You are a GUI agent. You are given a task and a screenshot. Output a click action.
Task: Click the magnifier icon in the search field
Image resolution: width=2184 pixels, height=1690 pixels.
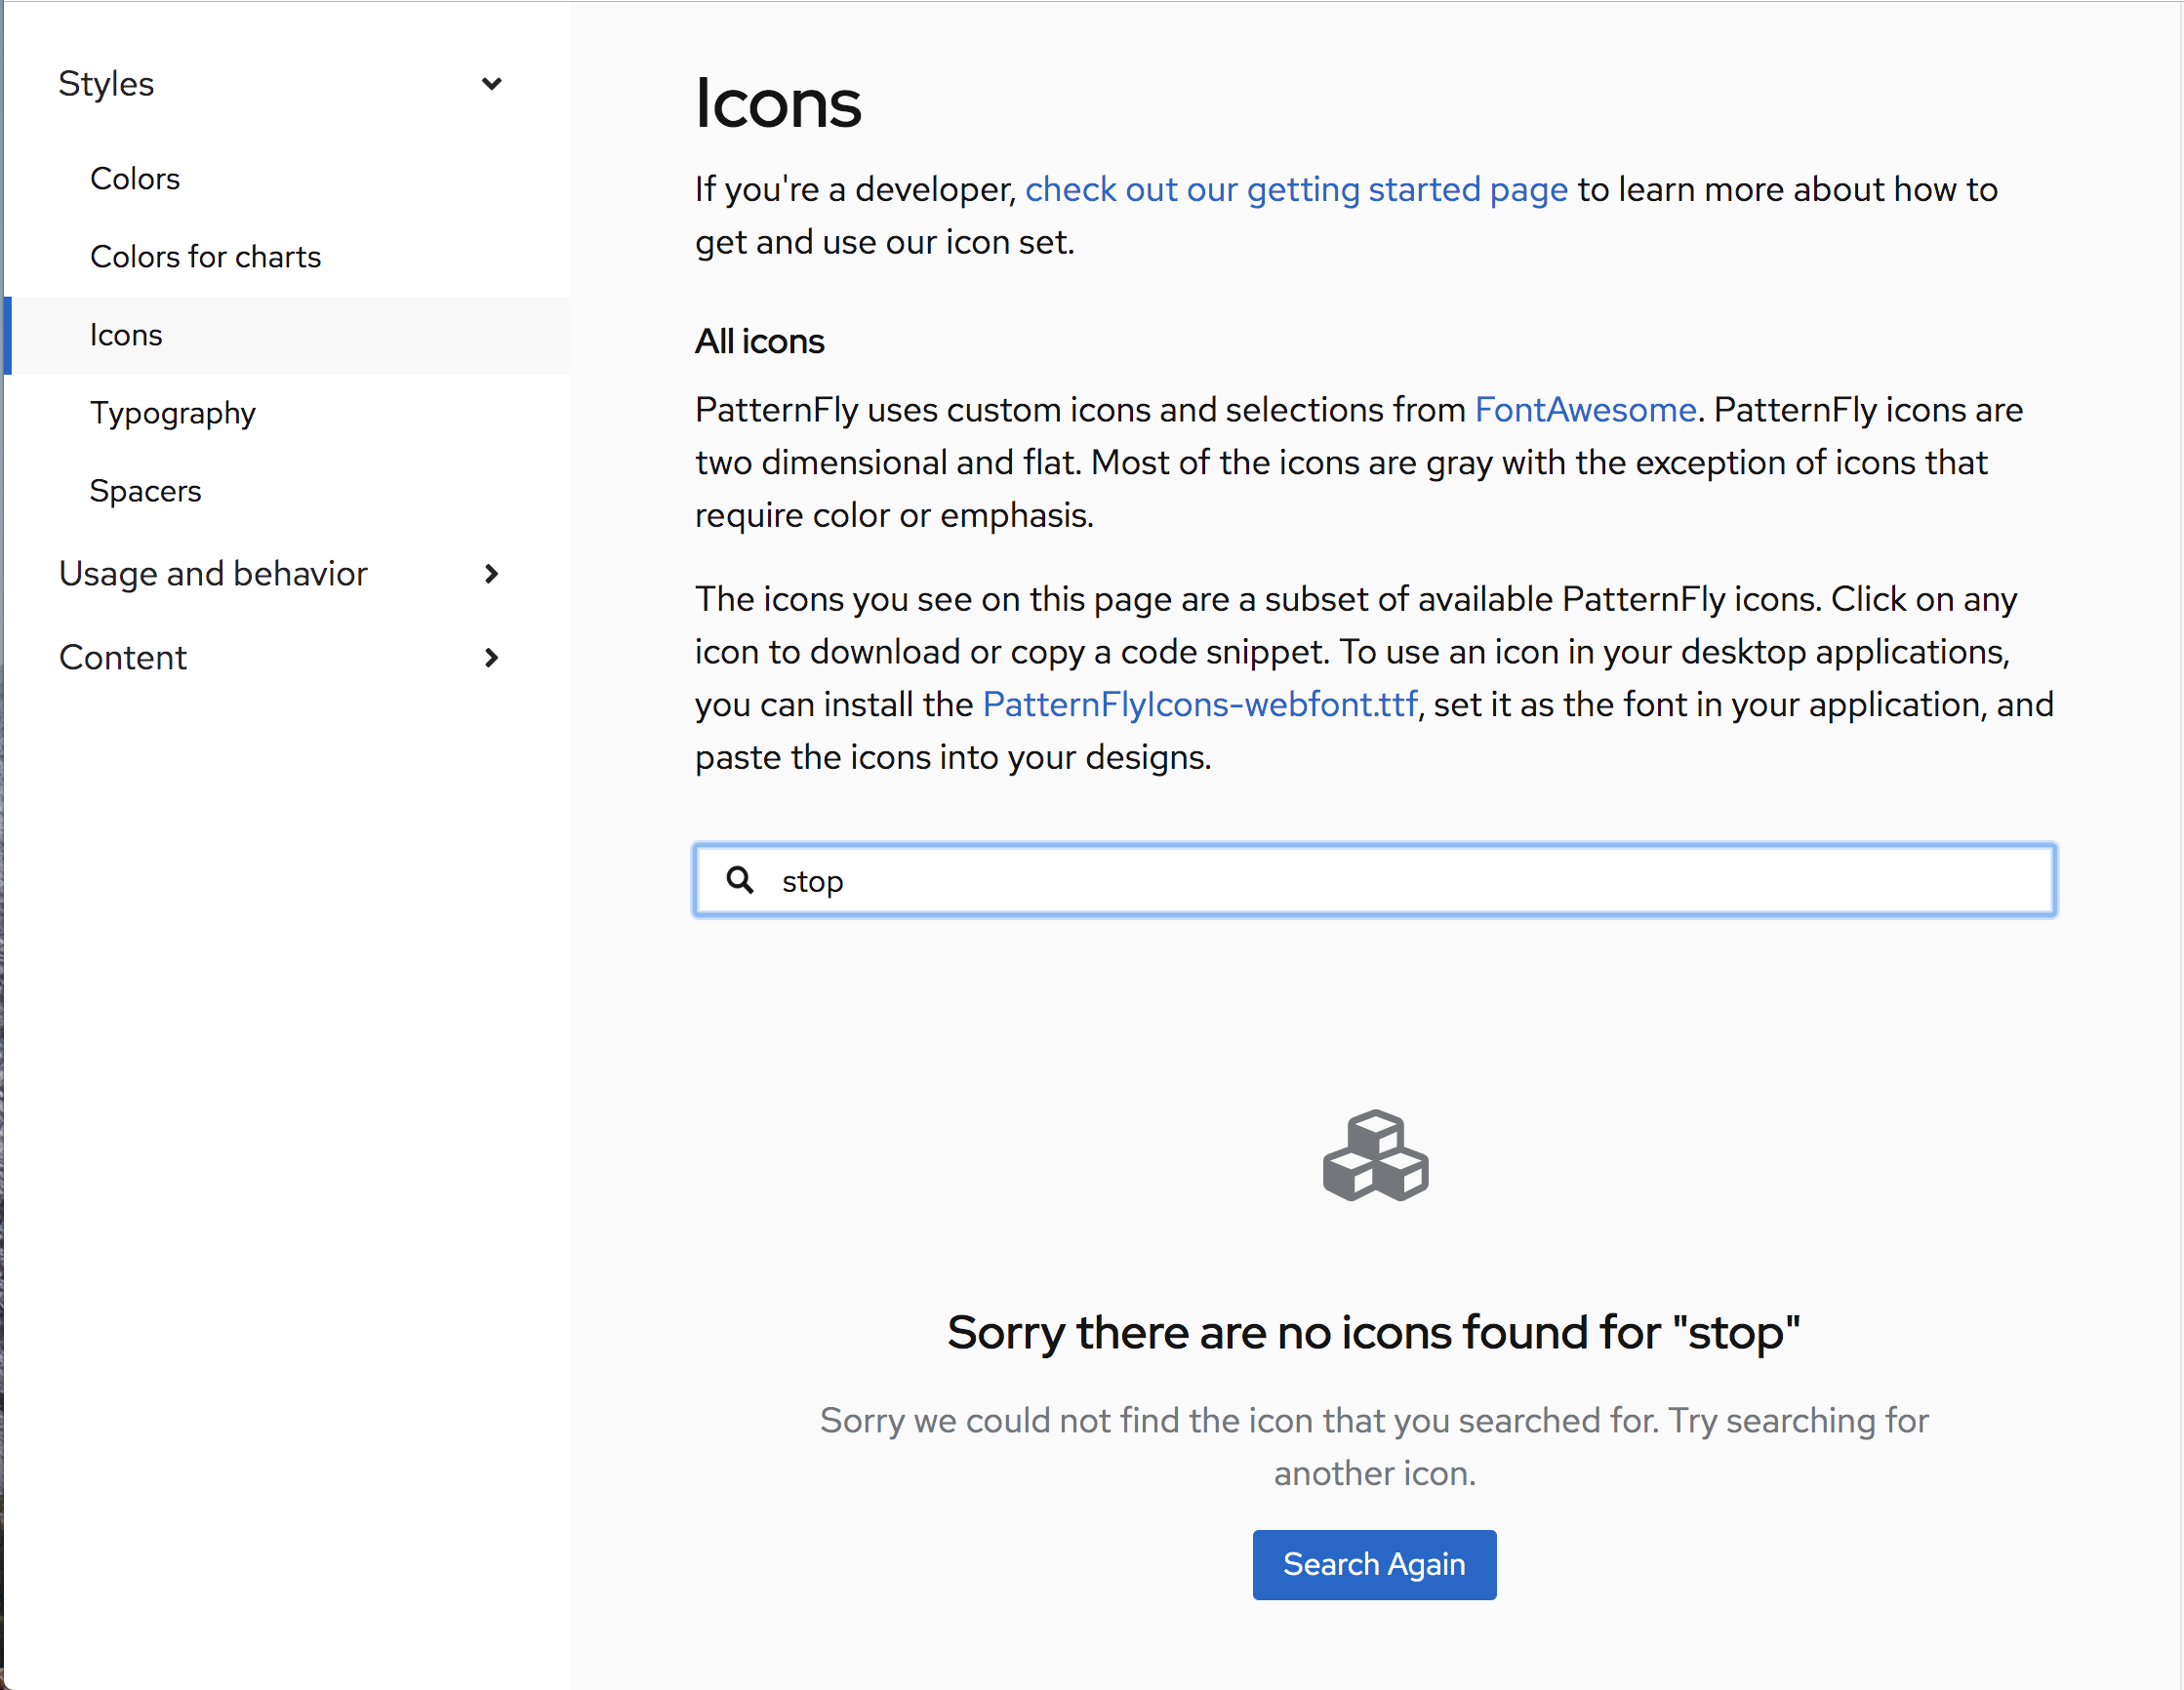740,880
